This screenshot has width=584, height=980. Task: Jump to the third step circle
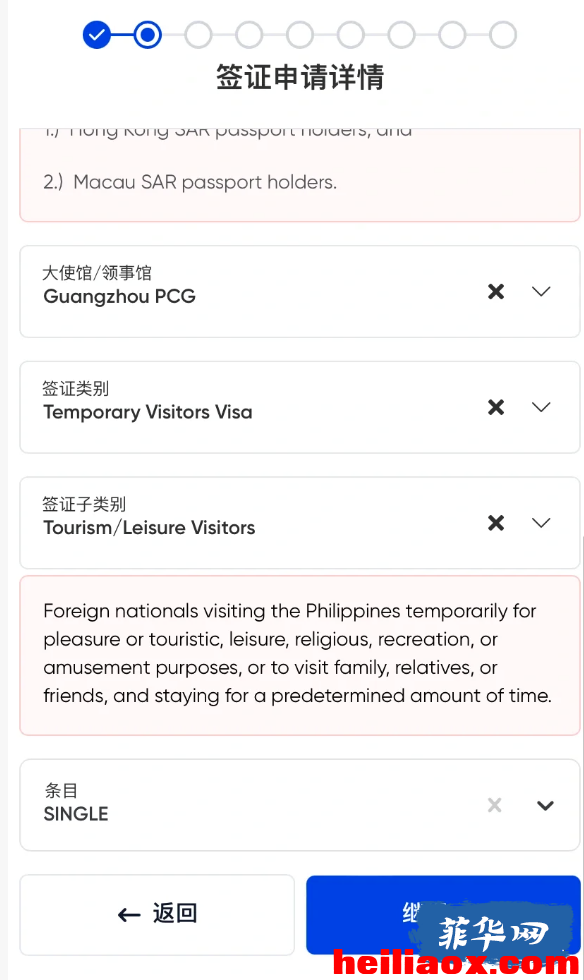pyautogui.click(x=198, y=35)
